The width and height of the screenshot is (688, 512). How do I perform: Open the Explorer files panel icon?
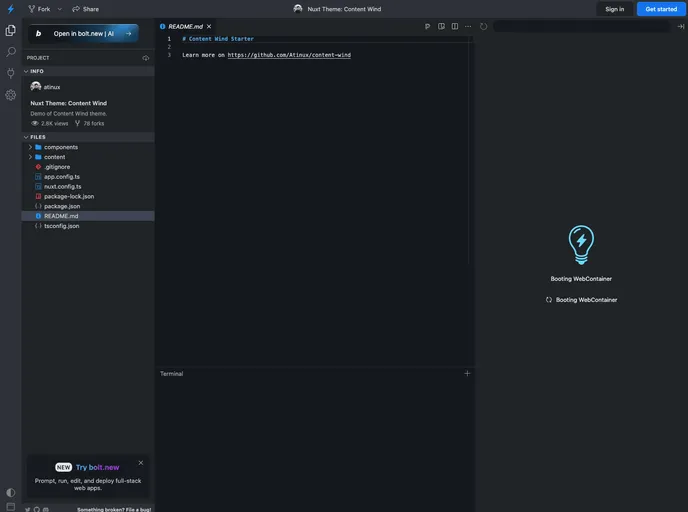pos(11,30)
